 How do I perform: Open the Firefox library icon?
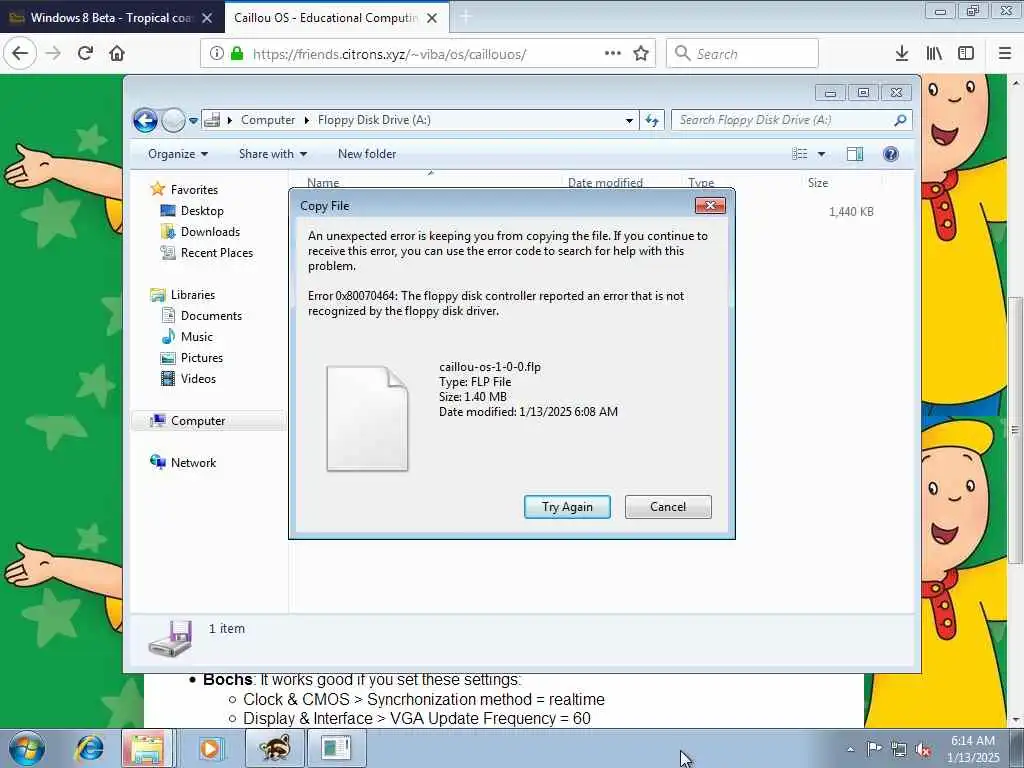click(934, 53)
